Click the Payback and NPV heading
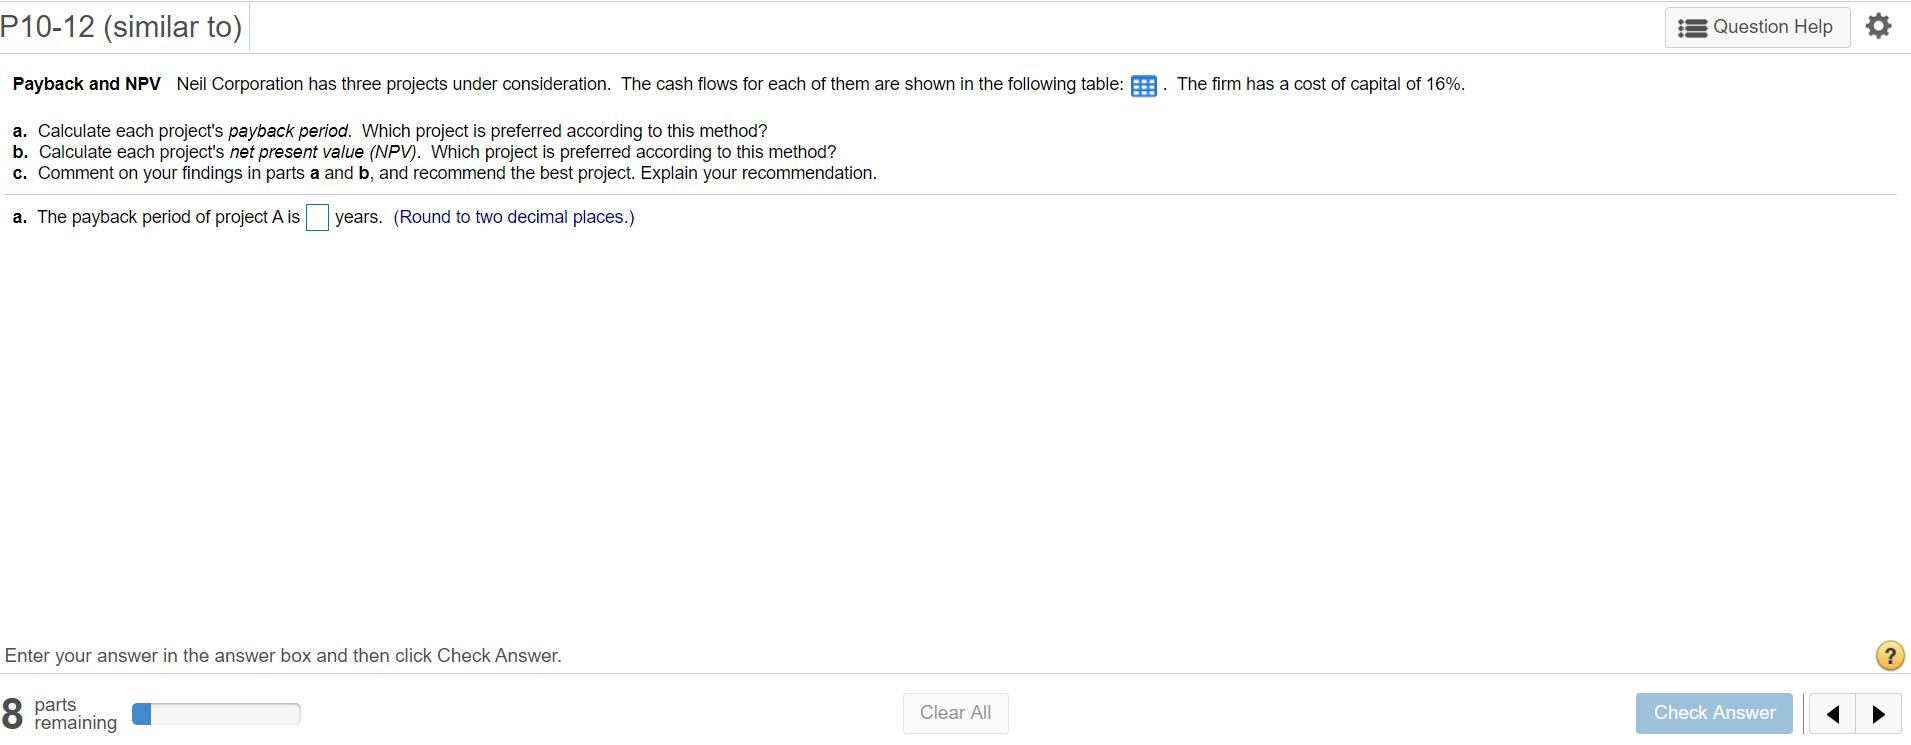Viewport: 1911px width, 745px height. [x=86, y=84]
